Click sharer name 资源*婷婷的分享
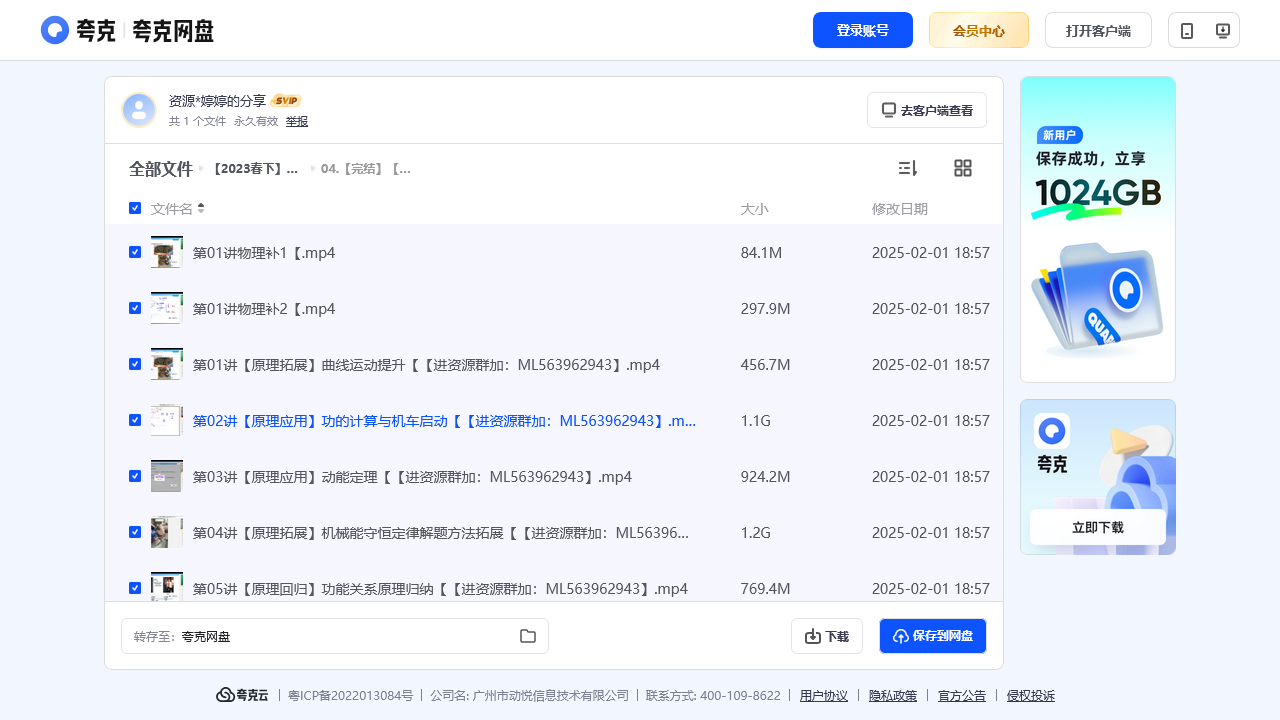Screen dimensions: 1280x720 [x=217, y=100]
